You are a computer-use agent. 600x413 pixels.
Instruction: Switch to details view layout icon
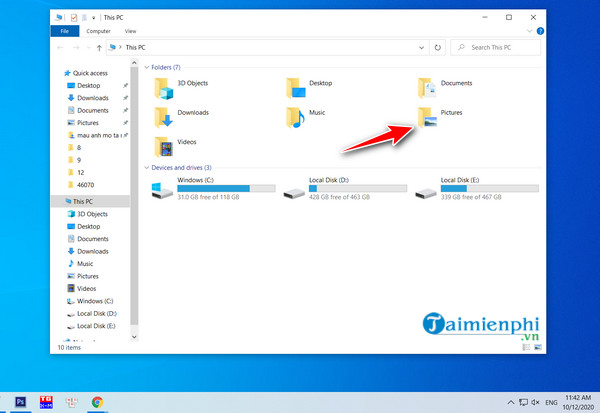click(526, 347)
